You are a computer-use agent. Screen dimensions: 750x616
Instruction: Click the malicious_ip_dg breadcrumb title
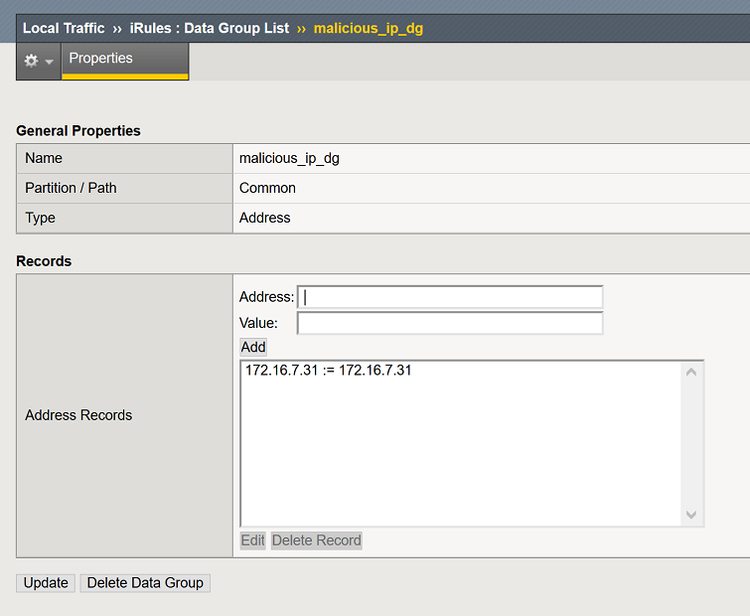(x=368, y=28)
